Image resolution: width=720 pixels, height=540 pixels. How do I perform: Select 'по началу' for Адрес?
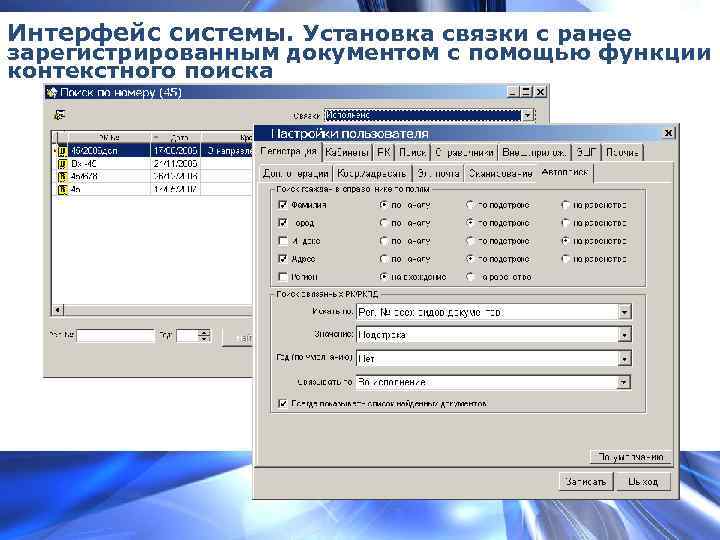pos(384,259)
